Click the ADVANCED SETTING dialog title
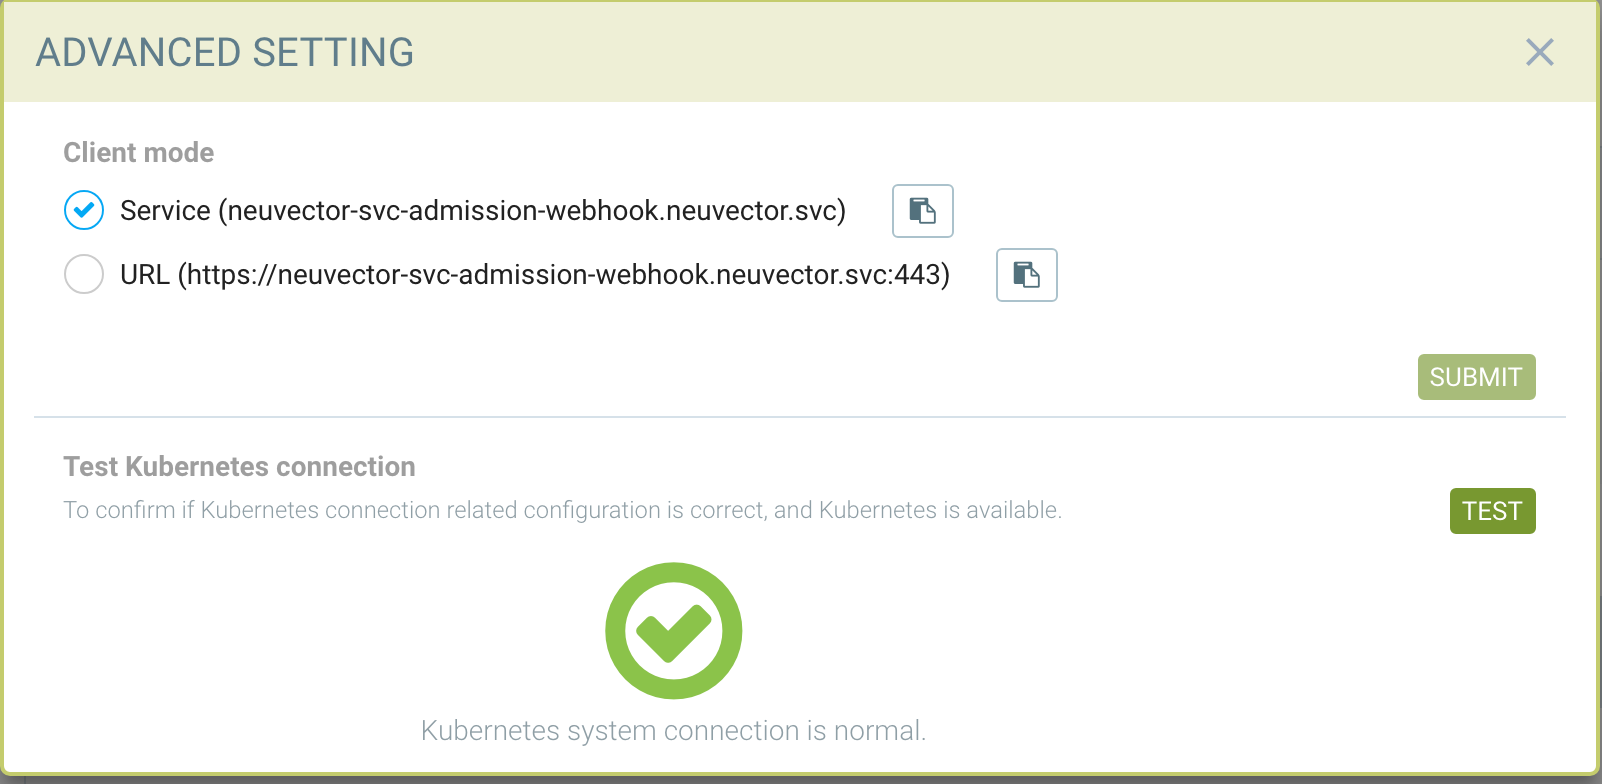1602x784 pixels. pyautogui.click(x=225, y=52)
